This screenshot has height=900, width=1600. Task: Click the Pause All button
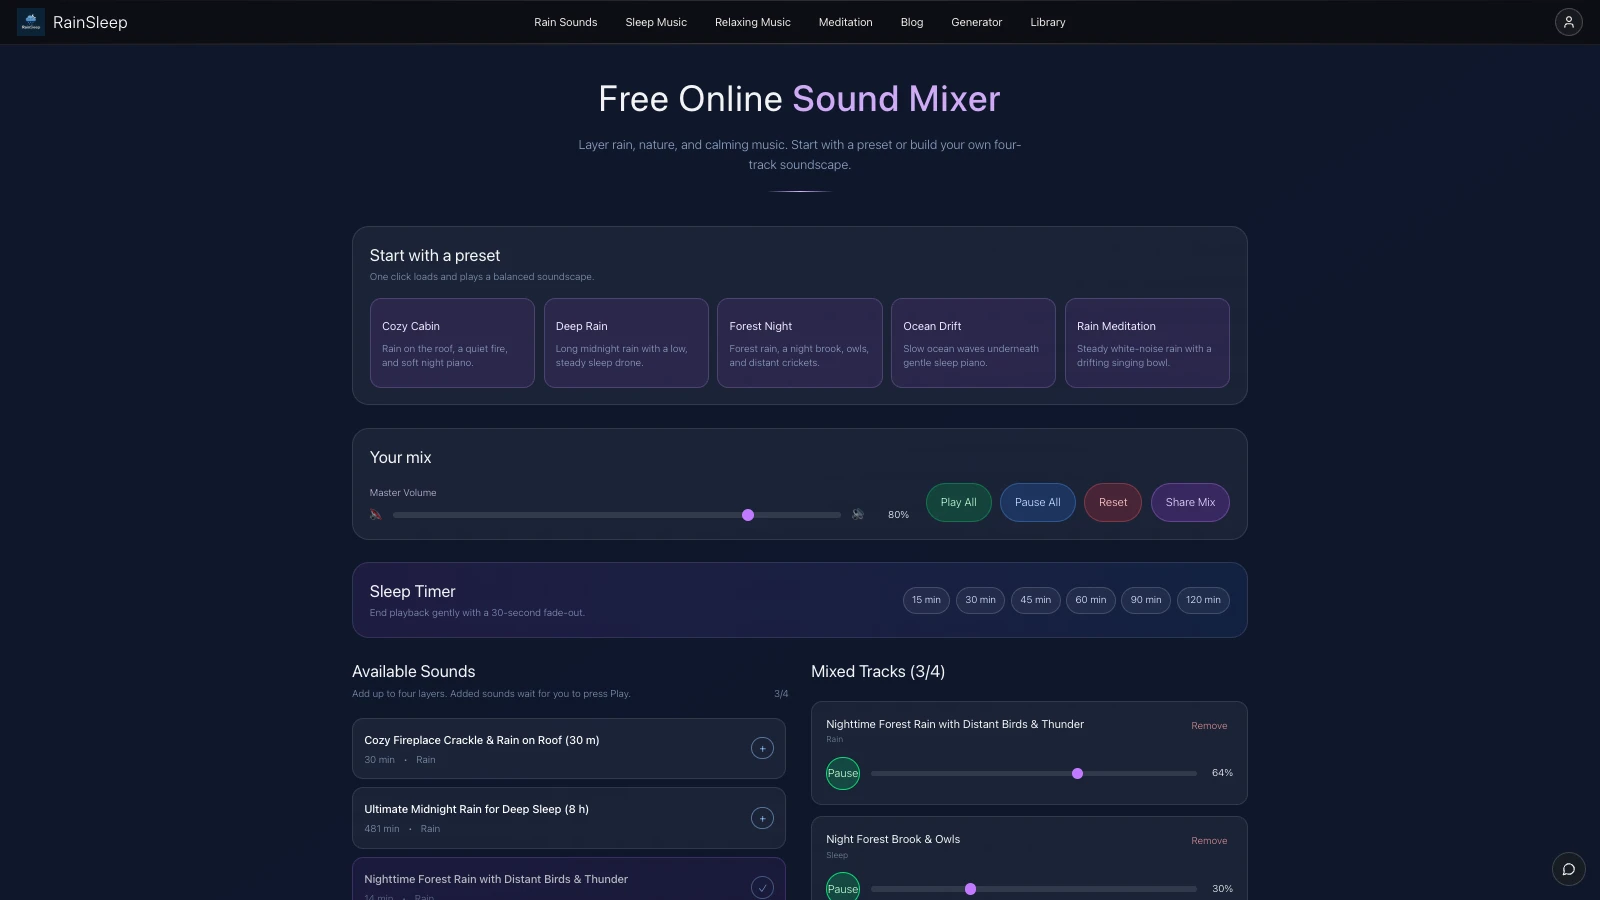[1038, 502]
